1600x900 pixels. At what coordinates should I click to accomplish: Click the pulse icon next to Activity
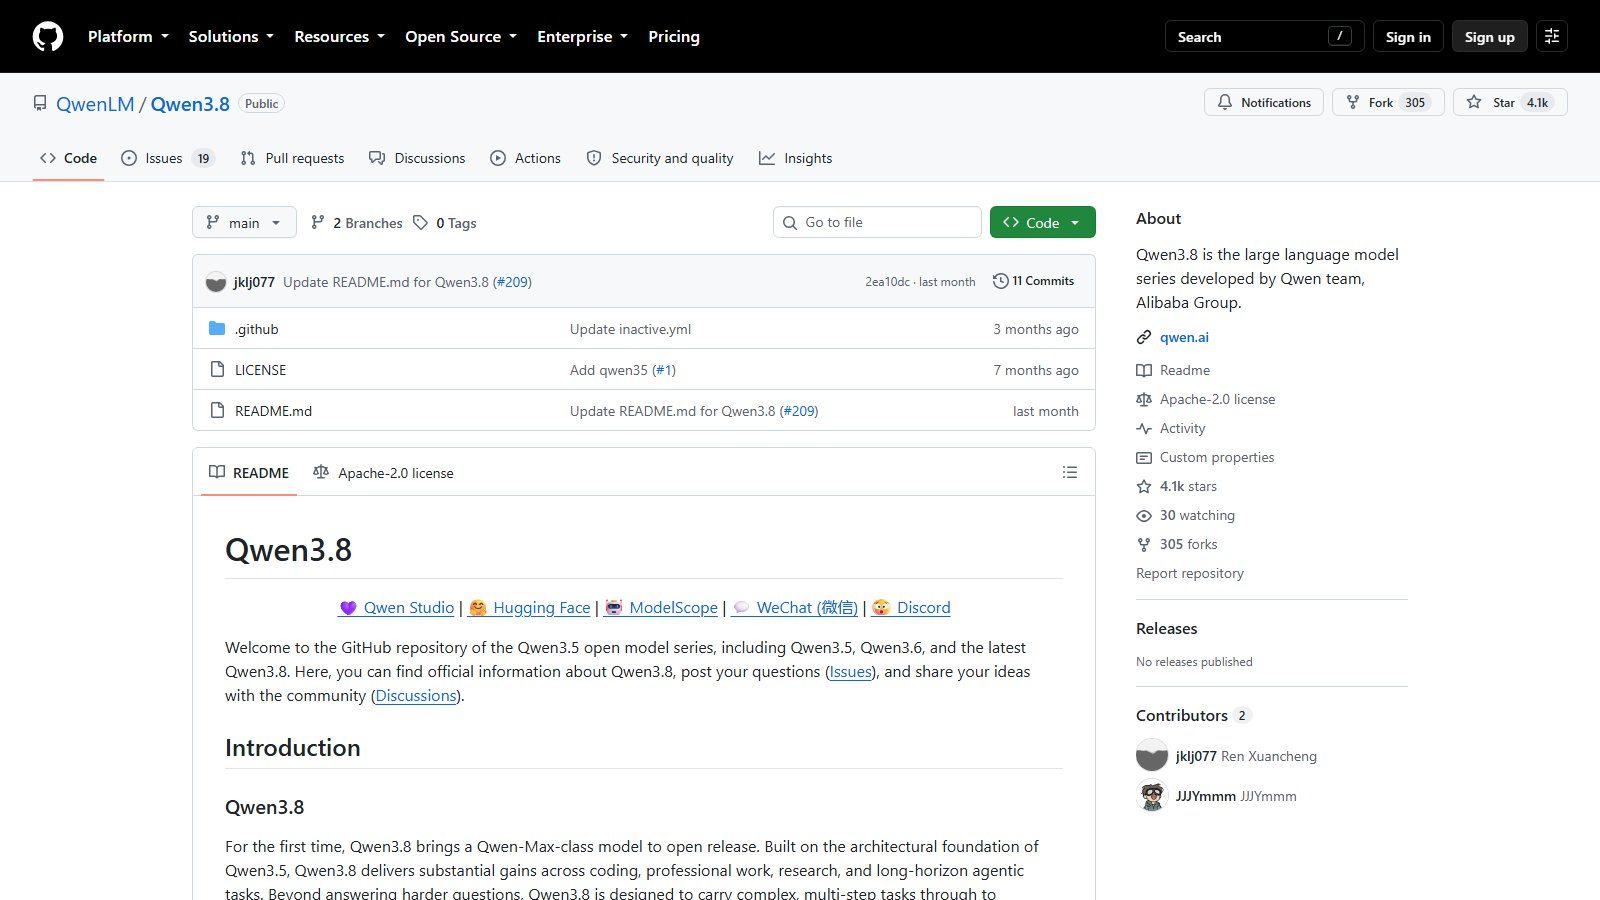[x=1144, y=429]
